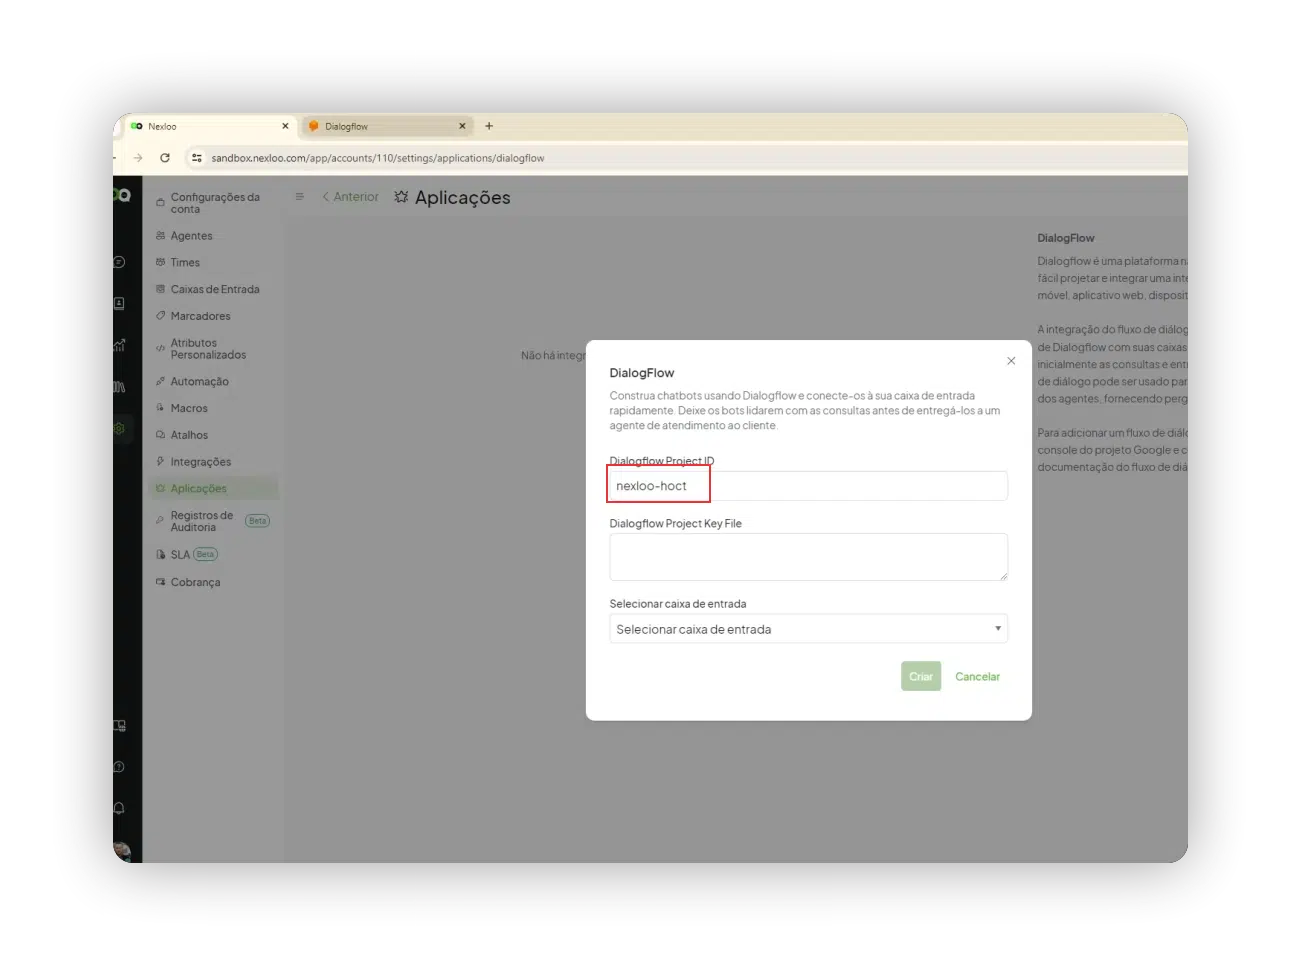Open Agentes settings

pos(191,236)
